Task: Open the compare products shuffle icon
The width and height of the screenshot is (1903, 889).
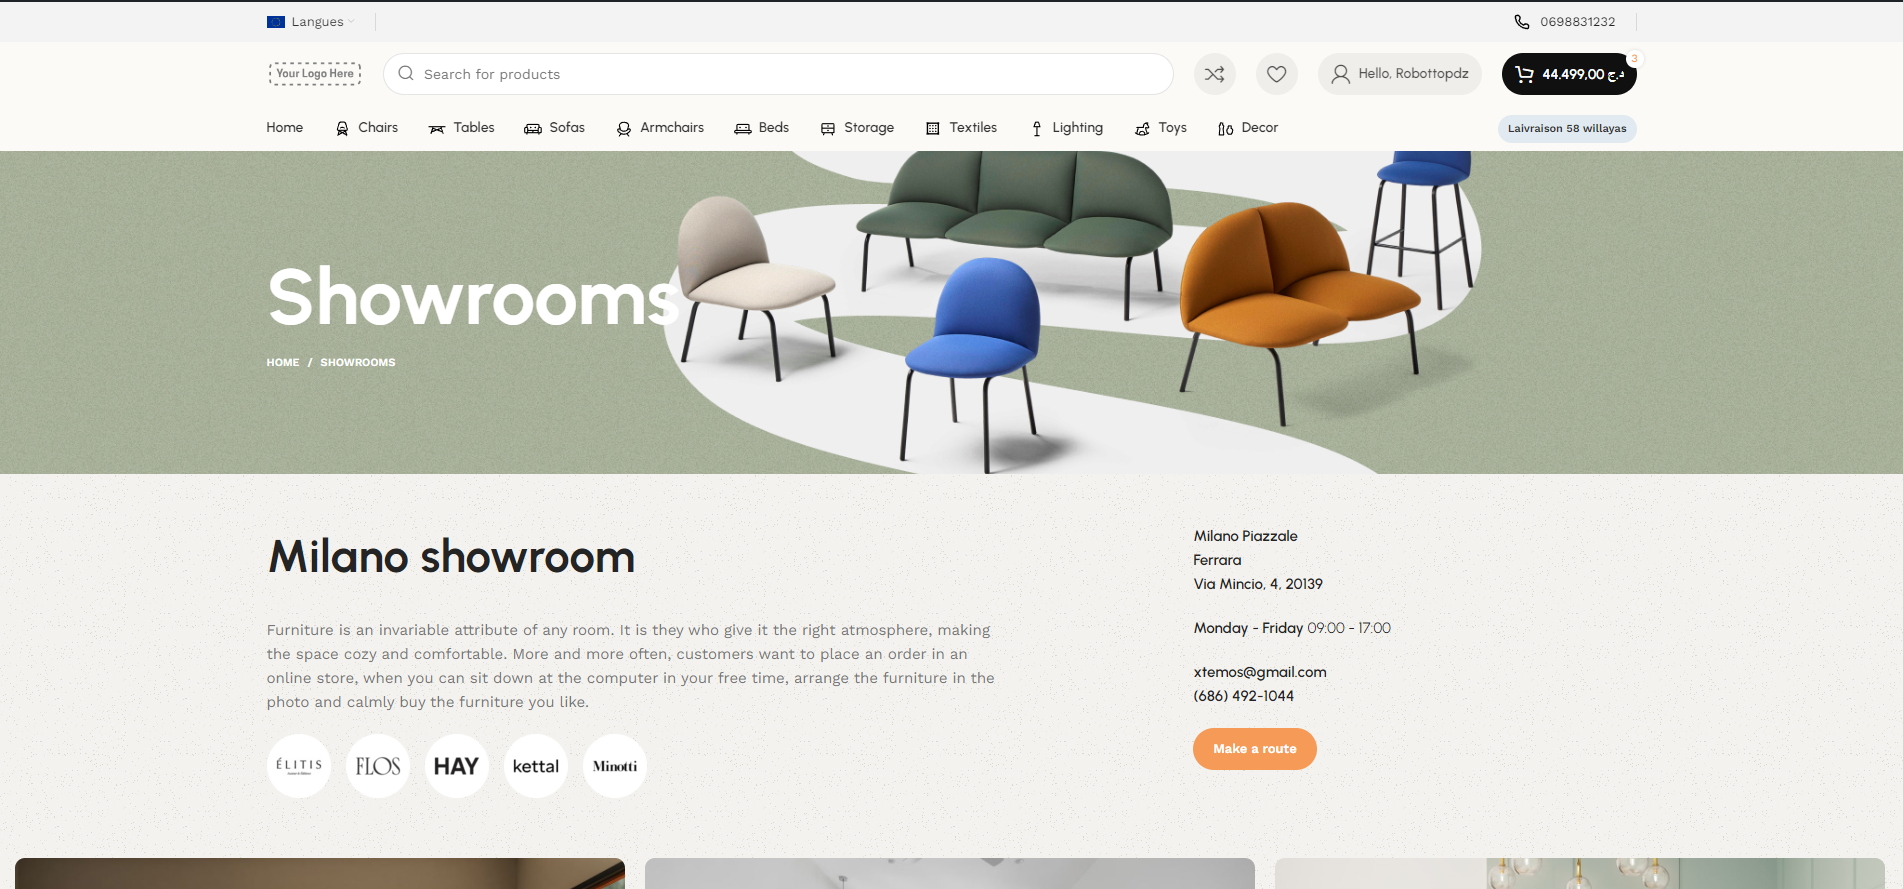Action: pos(1214,74)
